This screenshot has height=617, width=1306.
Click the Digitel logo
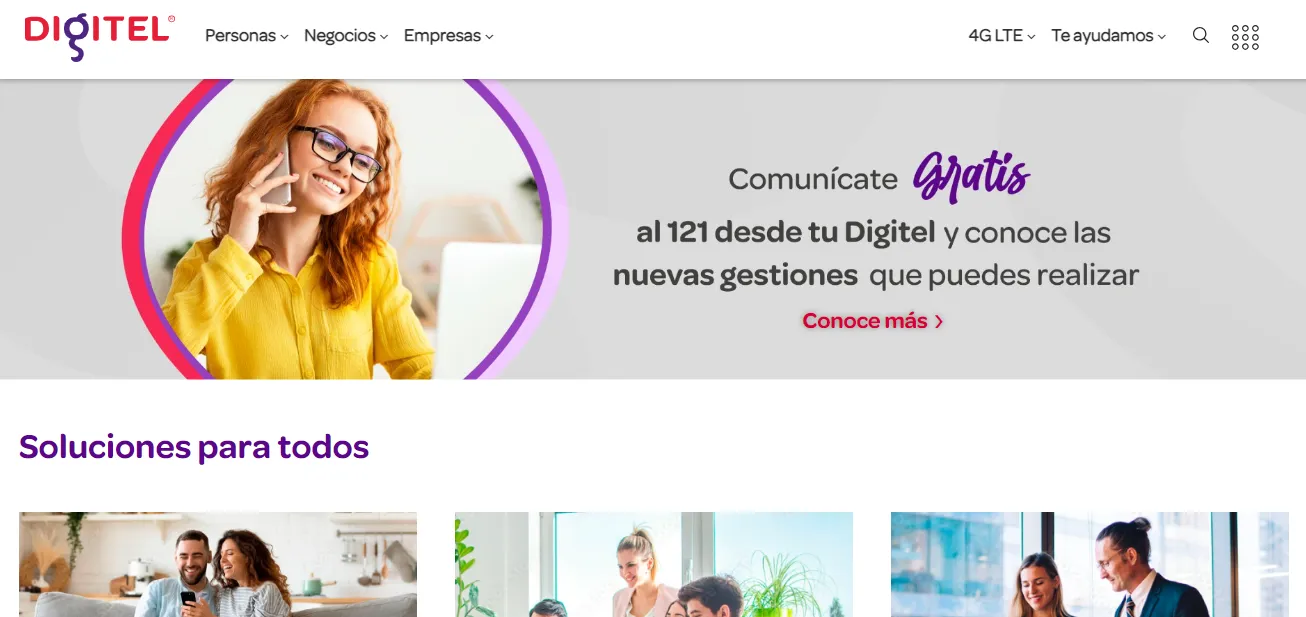[99, 36]
